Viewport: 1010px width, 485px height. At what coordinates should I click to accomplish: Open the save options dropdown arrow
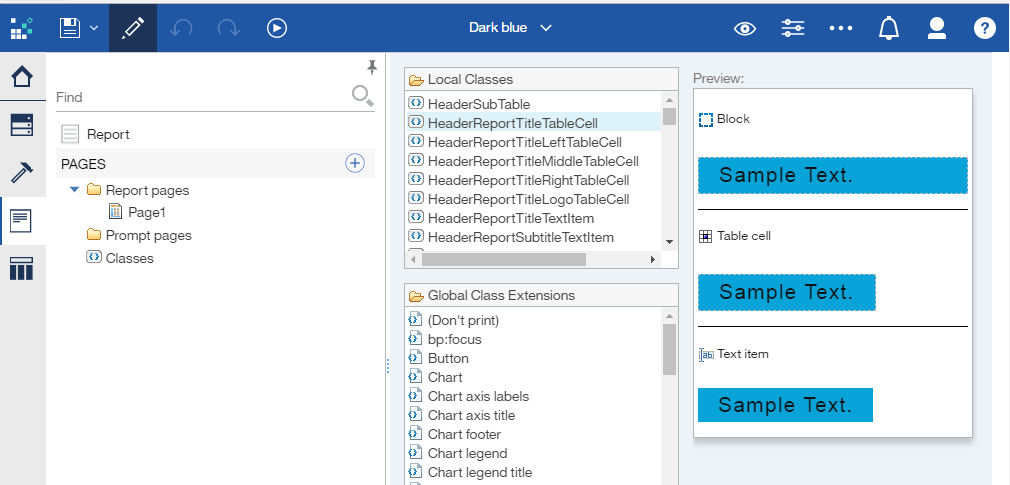pyautogui.click(x=94, y=28)
